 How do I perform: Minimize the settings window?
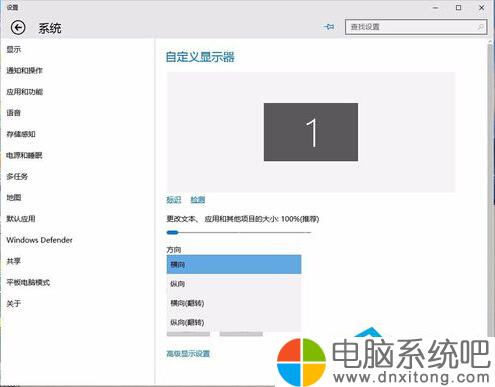(435, 7)
